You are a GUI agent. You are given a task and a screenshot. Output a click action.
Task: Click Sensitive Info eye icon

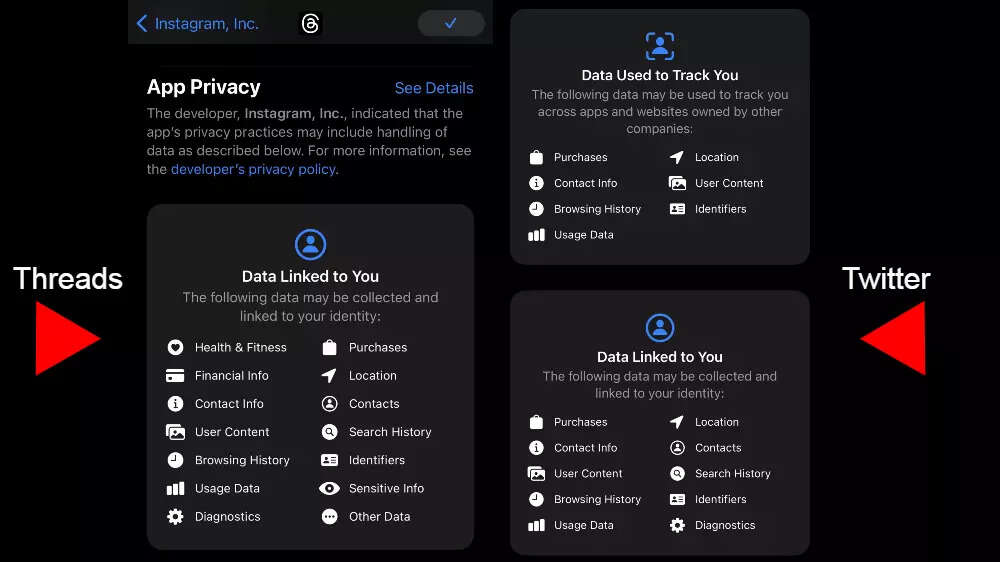(329, 488)
